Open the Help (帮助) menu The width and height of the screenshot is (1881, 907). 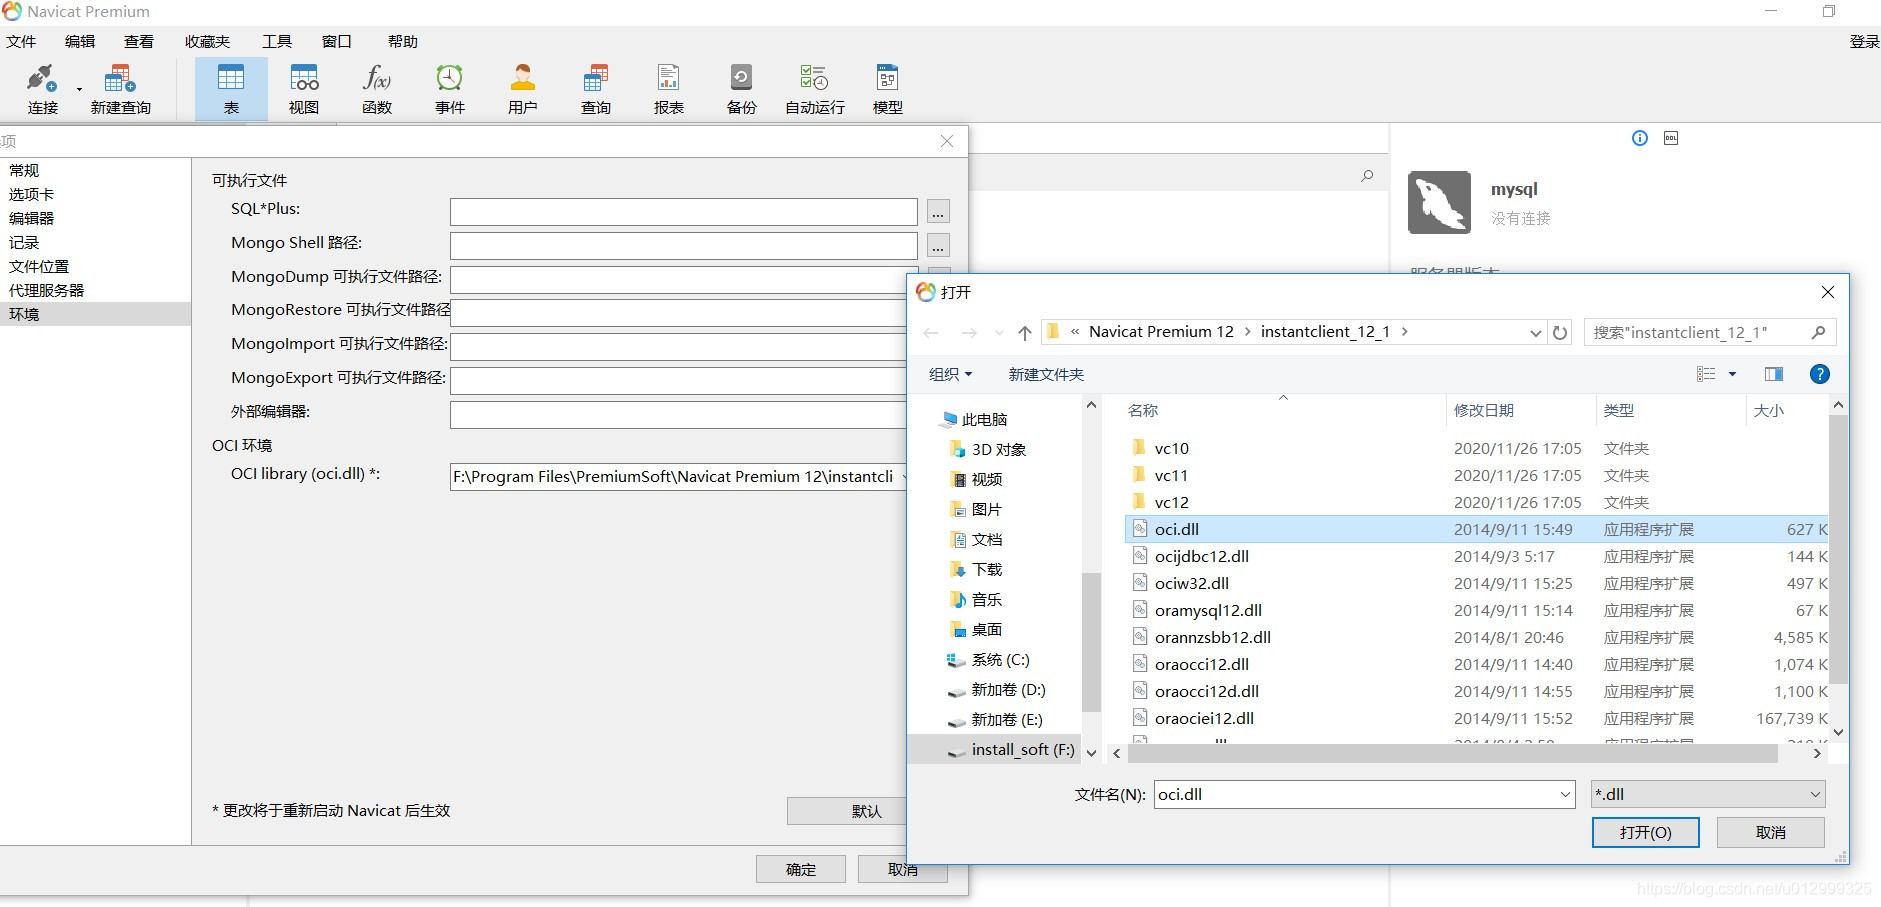403,41
